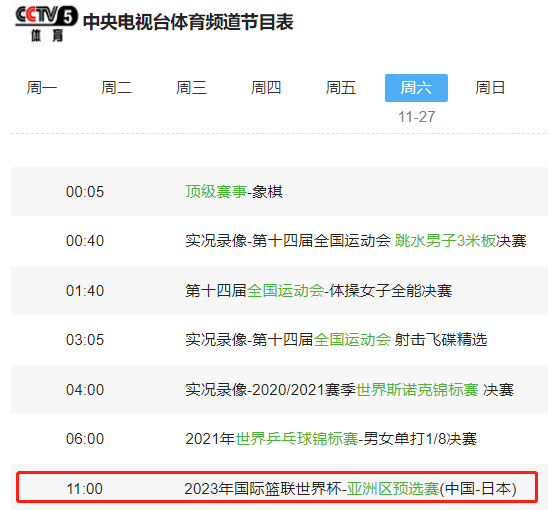
Task: Switch to the 周二 (Tuesday) tab
Action: [117, 88]
